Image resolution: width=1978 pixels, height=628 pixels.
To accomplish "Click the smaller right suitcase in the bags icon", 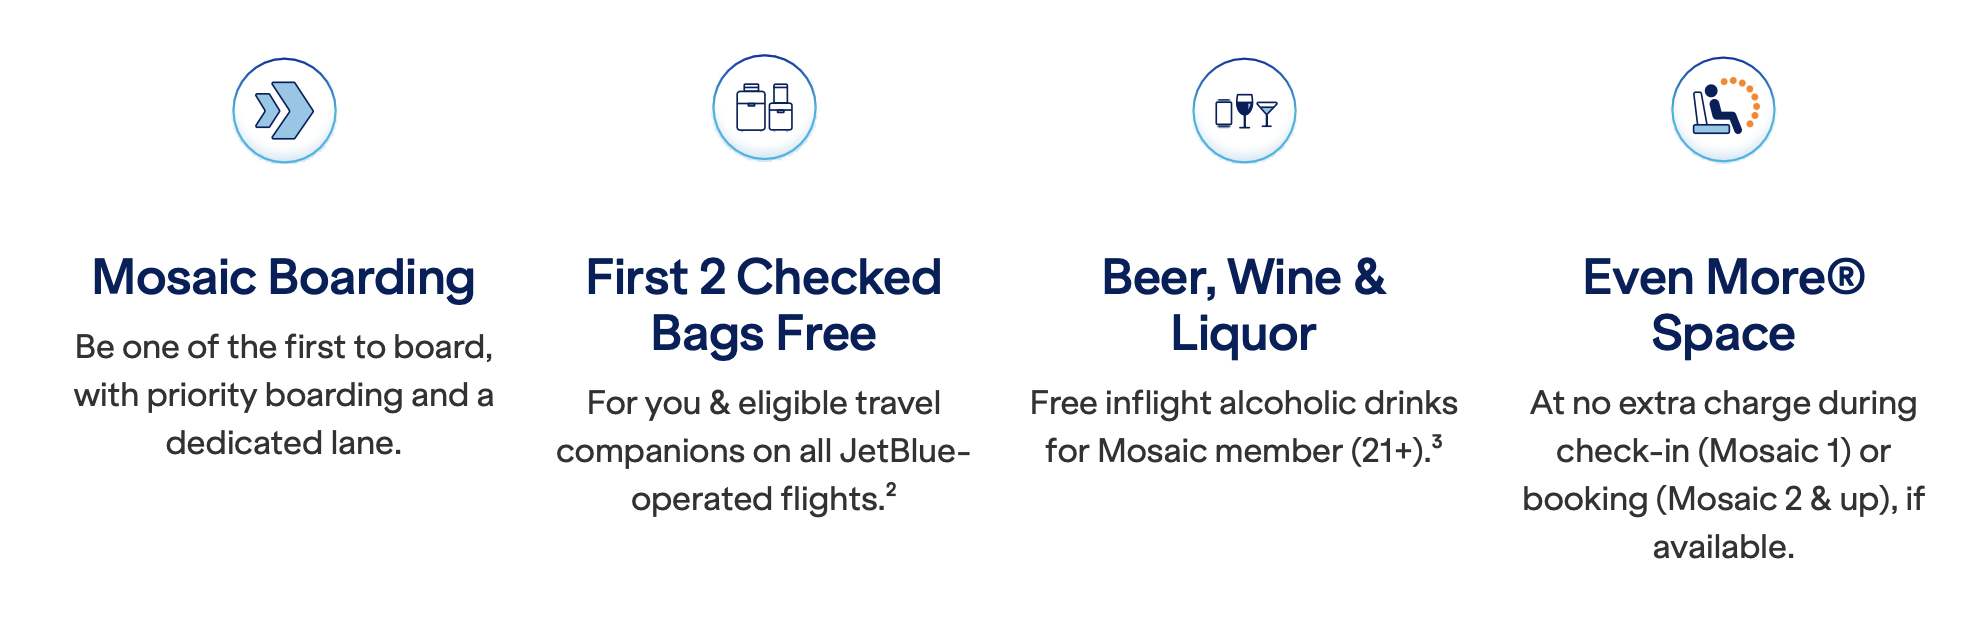I will click(781, 109).
